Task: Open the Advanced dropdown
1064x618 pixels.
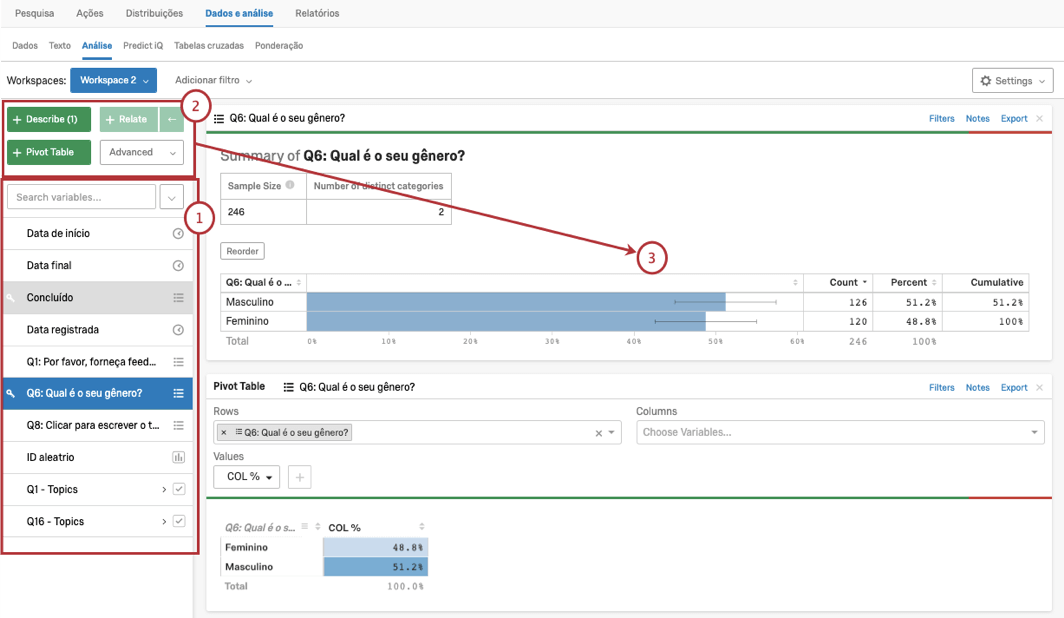Action: [x=142, y=153]
